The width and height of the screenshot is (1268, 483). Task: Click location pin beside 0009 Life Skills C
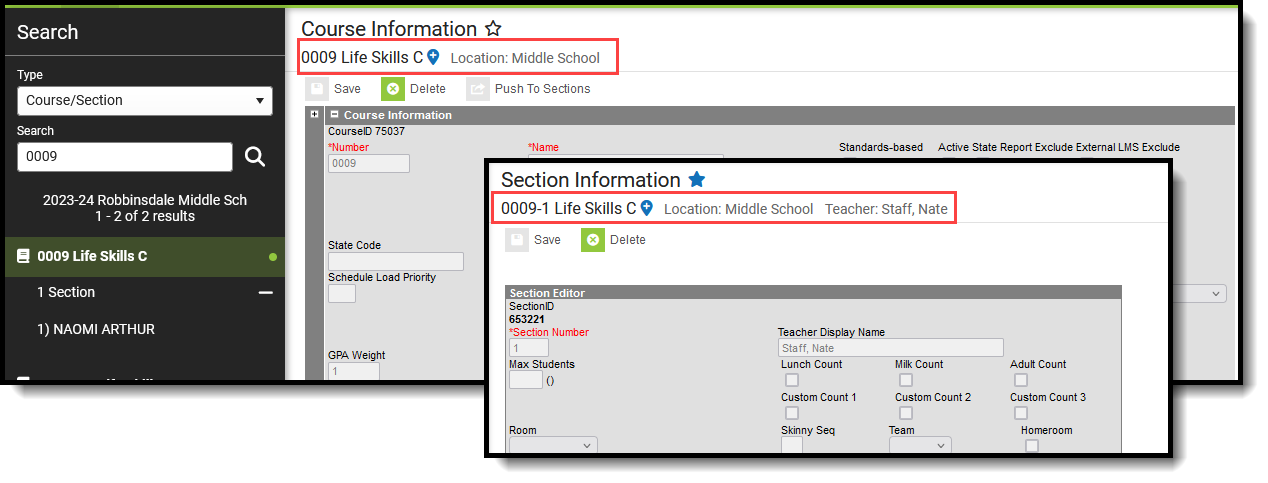click(x=433, y=58)
